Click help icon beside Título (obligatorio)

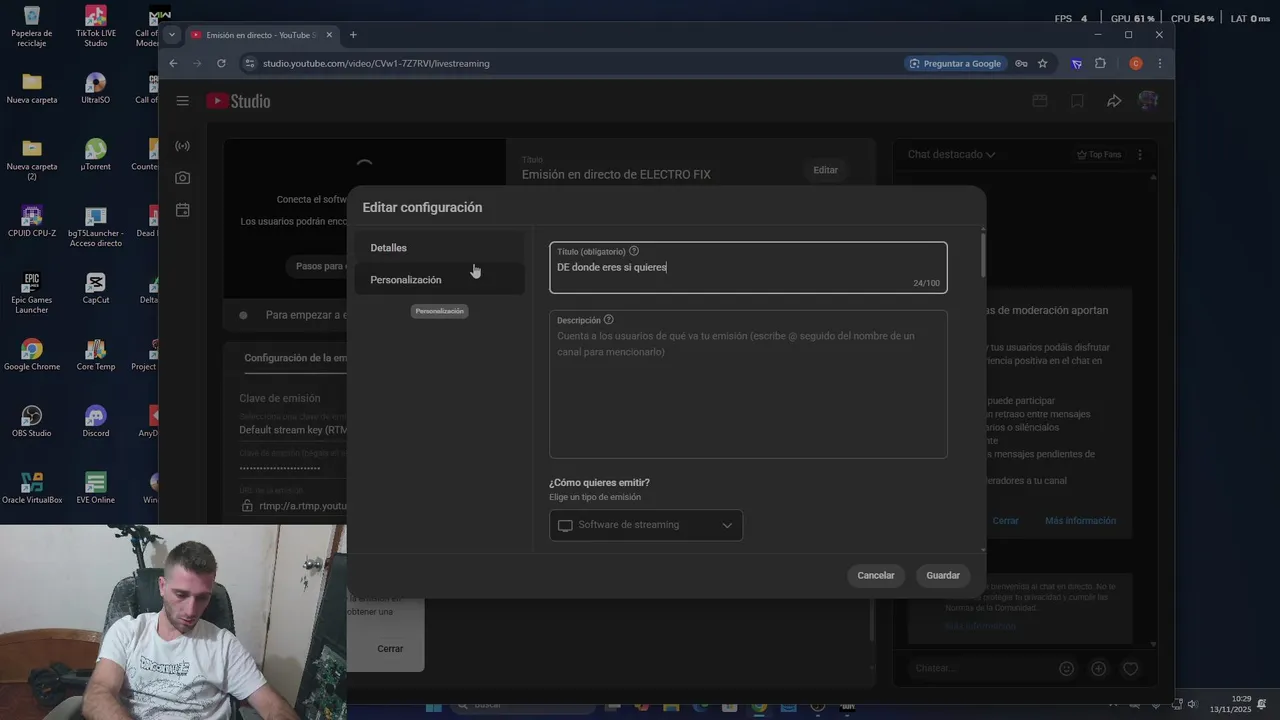tap(634, 251)
